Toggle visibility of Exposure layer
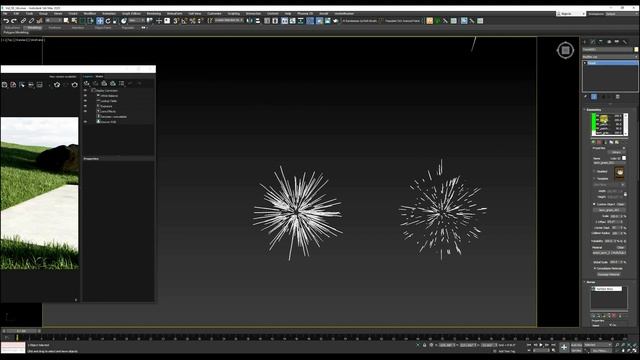The height and width of the screenshot is (360, 640). tap(85, 106)
